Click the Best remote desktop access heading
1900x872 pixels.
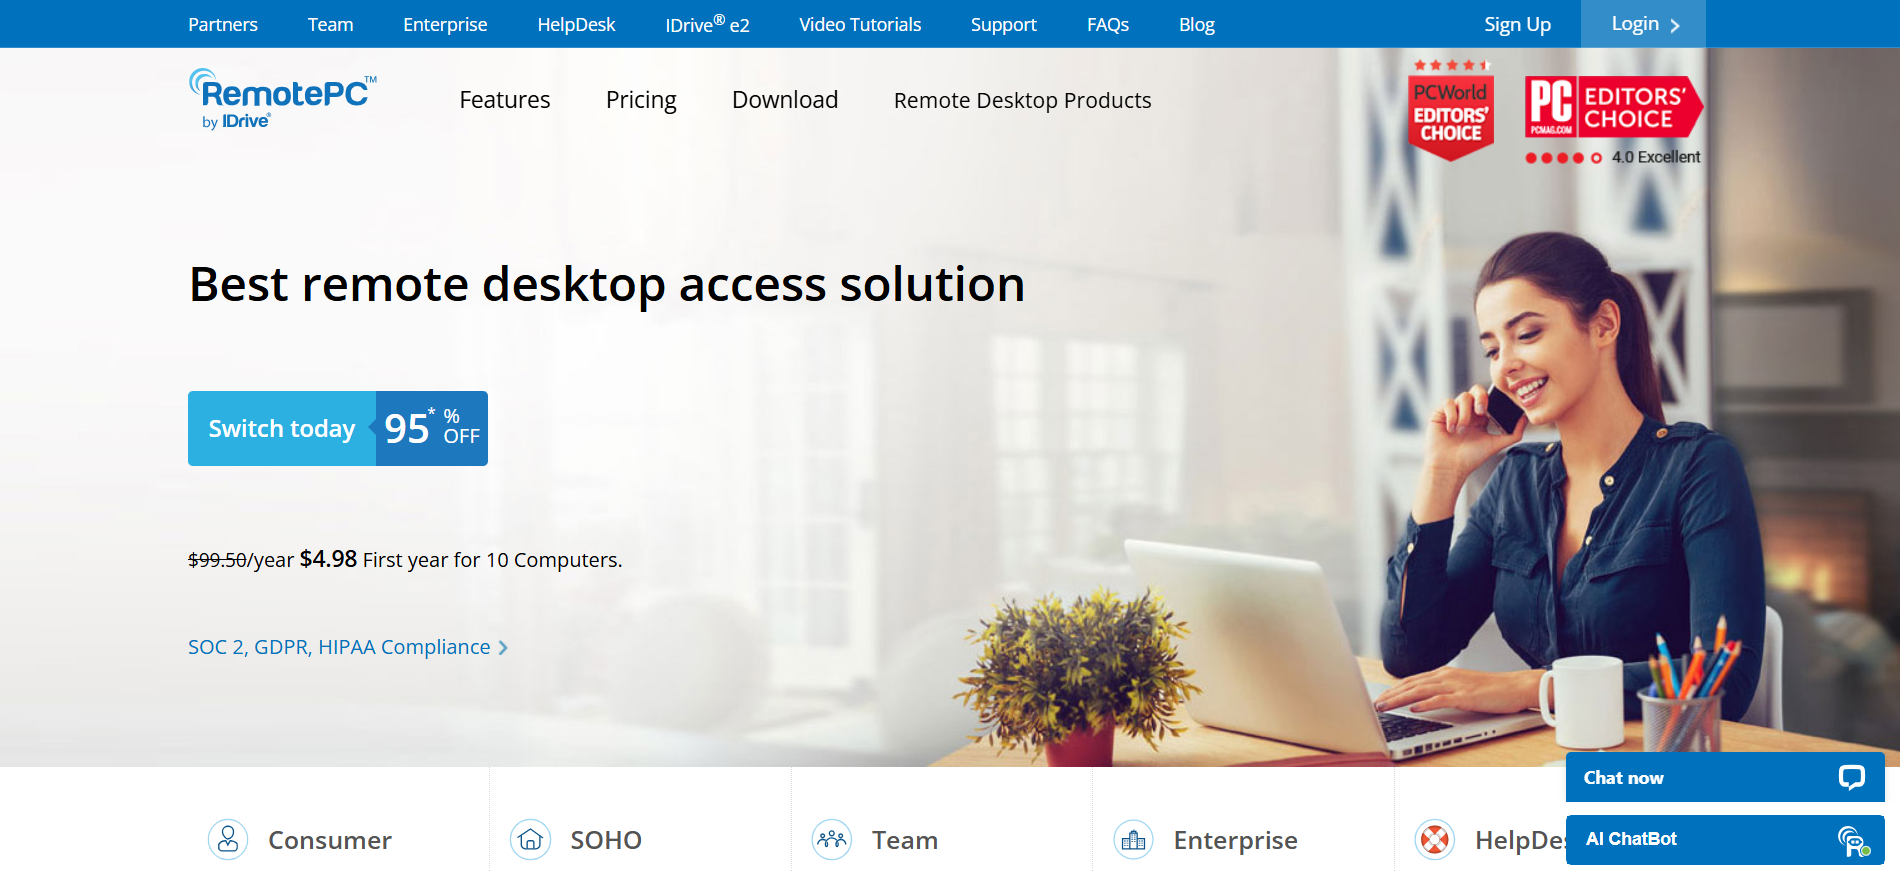coord(607,284)
